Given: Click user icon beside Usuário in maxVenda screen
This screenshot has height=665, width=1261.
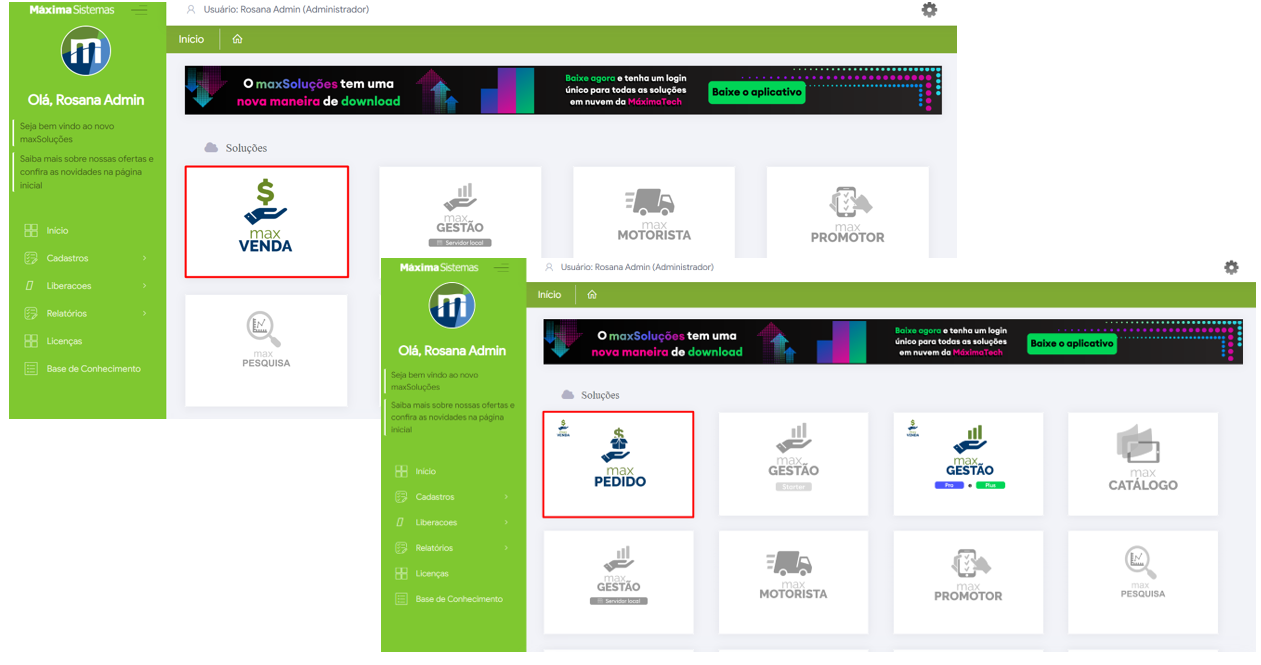Looking at the screenshot, I should tap(191, 10).
